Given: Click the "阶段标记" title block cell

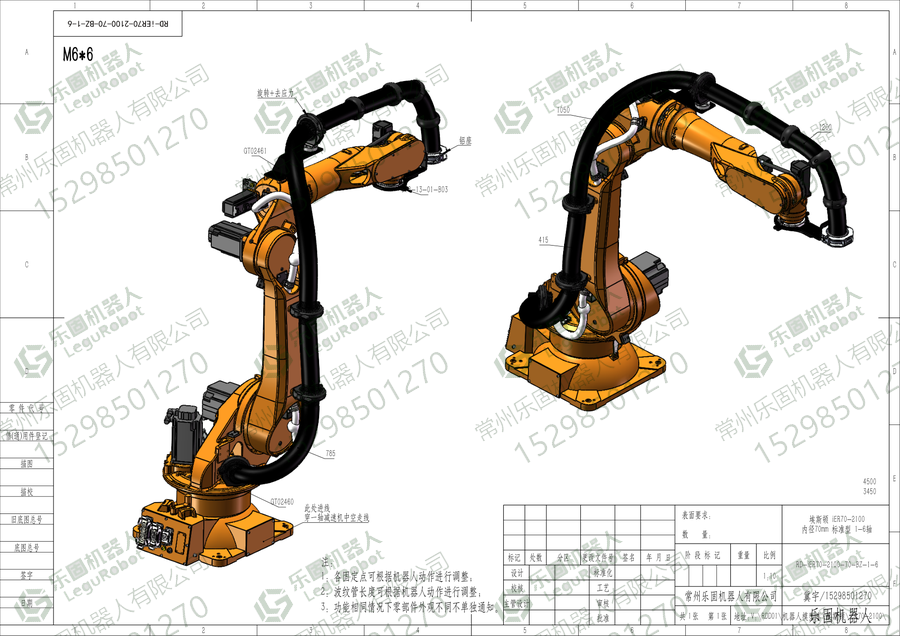Looking at the screenshot, I should pyautogui.click(x=703, y=555).
